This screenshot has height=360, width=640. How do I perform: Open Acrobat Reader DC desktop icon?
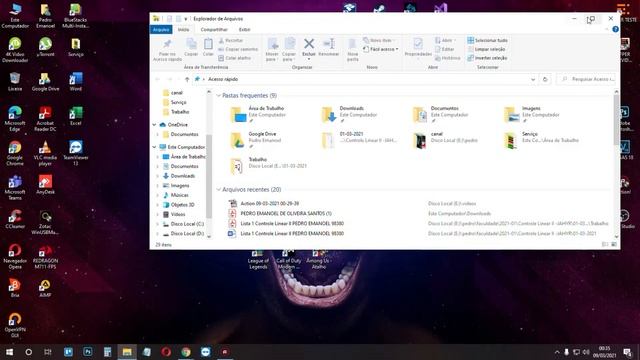[45, 119]
